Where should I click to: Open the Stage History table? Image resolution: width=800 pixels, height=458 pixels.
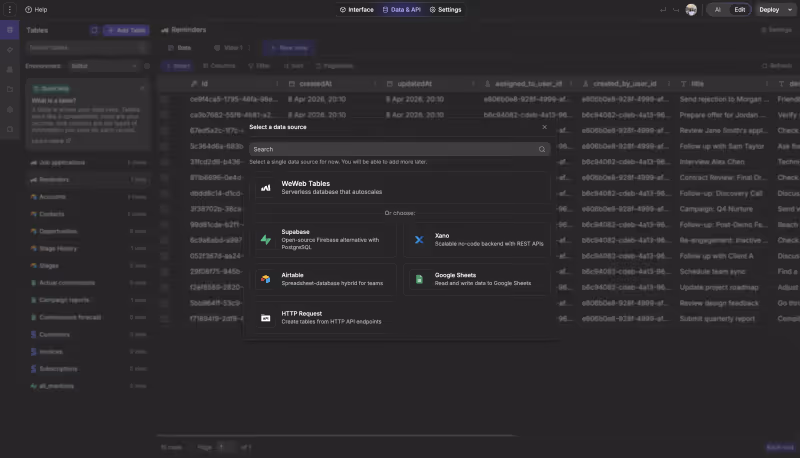88,248
